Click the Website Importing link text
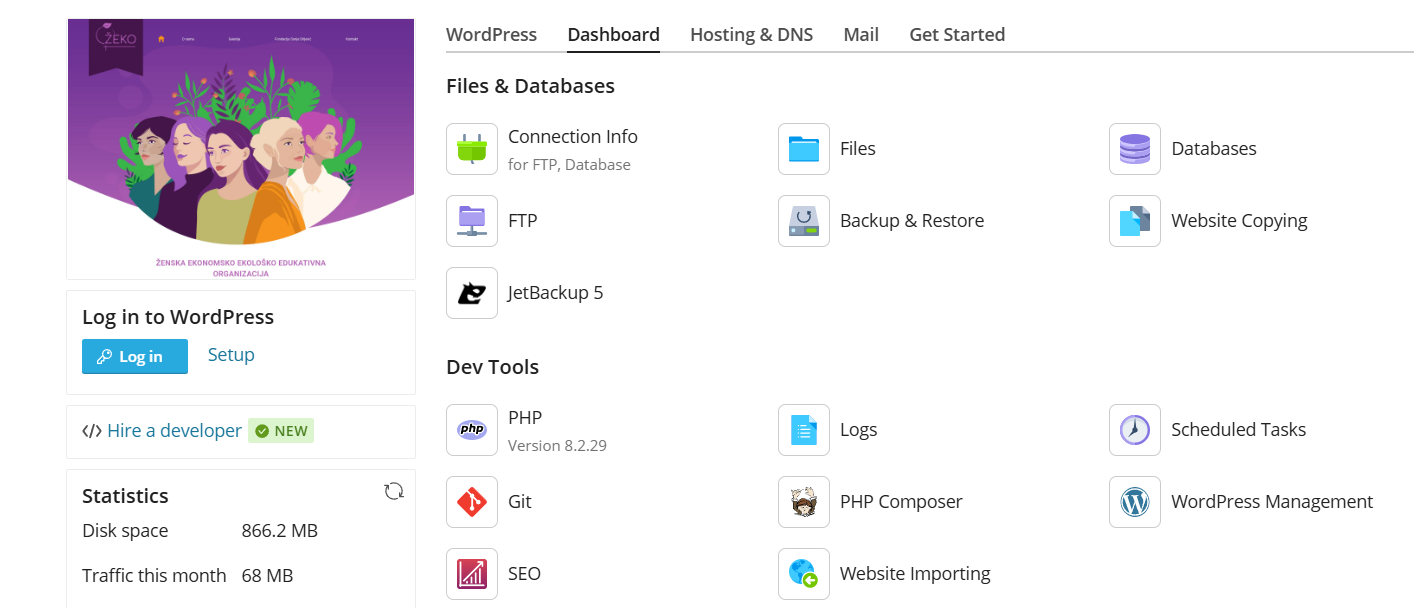This screenshot has width=1414, height=608. click(x=915, y=574)
